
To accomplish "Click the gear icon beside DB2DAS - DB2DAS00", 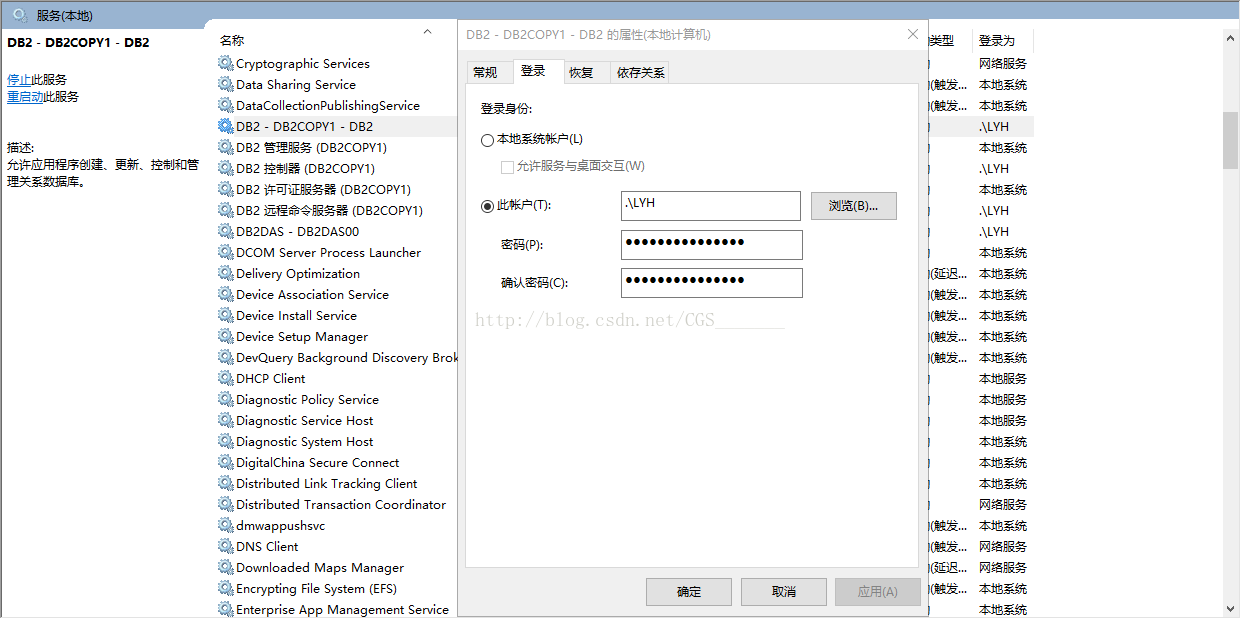I will pyautogui.click(x=226, y=231).
